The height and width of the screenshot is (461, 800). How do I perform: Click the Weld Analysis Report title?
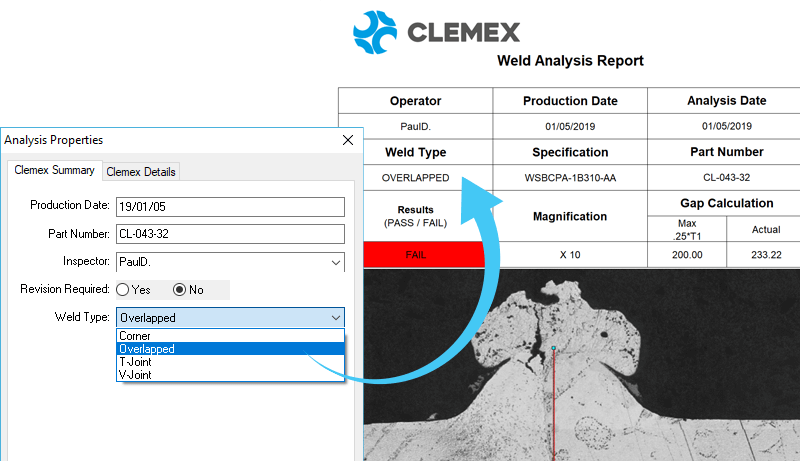(x=570, y=61)
